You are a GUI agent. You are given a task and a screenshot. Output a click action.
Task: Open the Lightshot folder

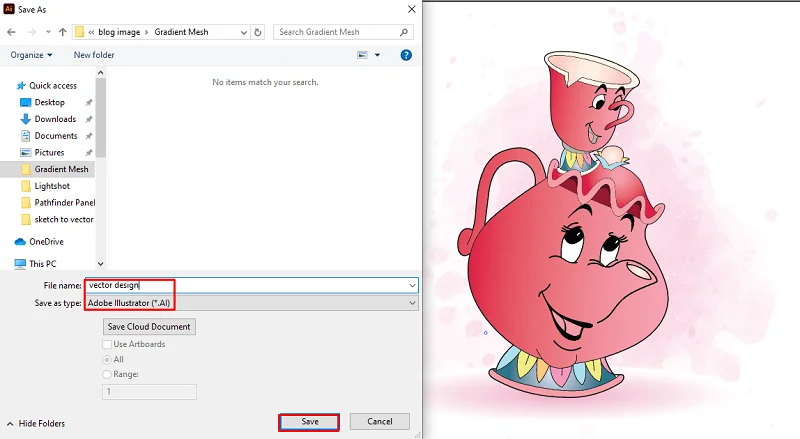pos(52,186)
